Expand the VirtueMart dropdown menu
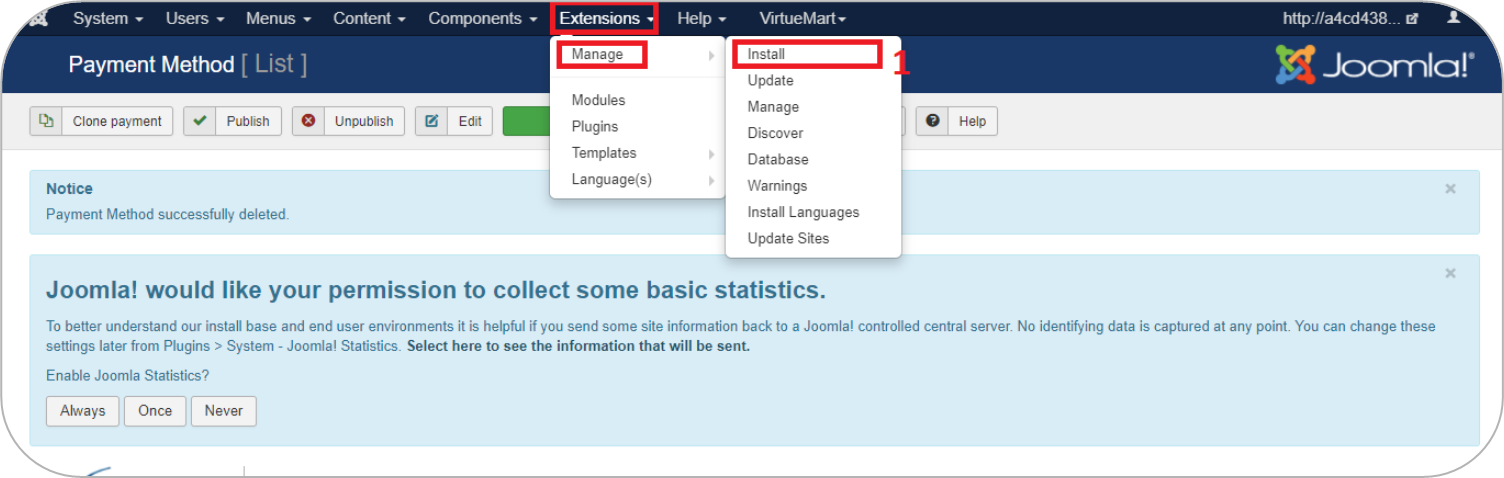 point(802,18)
